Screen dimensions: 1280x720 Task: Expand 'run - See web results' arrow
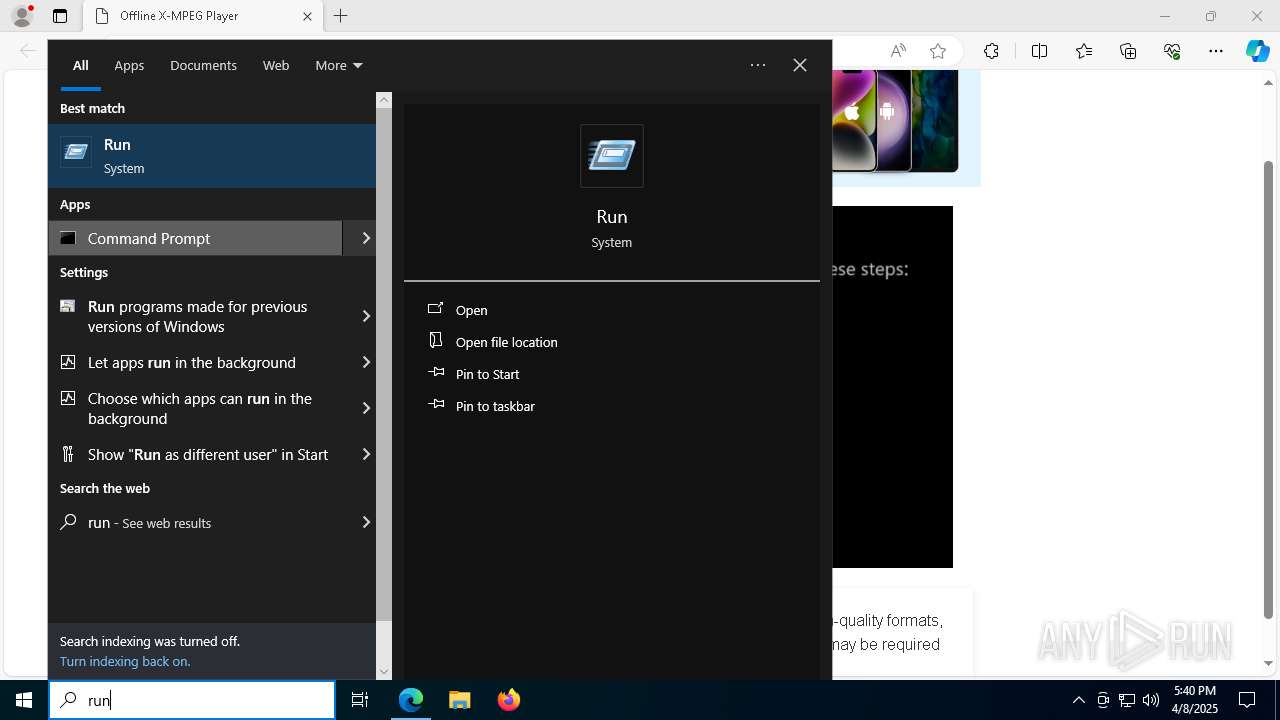pos(366,522)
